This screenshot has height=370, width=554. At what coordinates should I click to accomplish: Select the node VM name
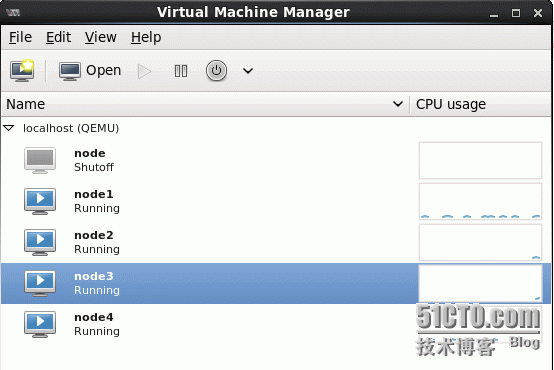click(90, 153)
